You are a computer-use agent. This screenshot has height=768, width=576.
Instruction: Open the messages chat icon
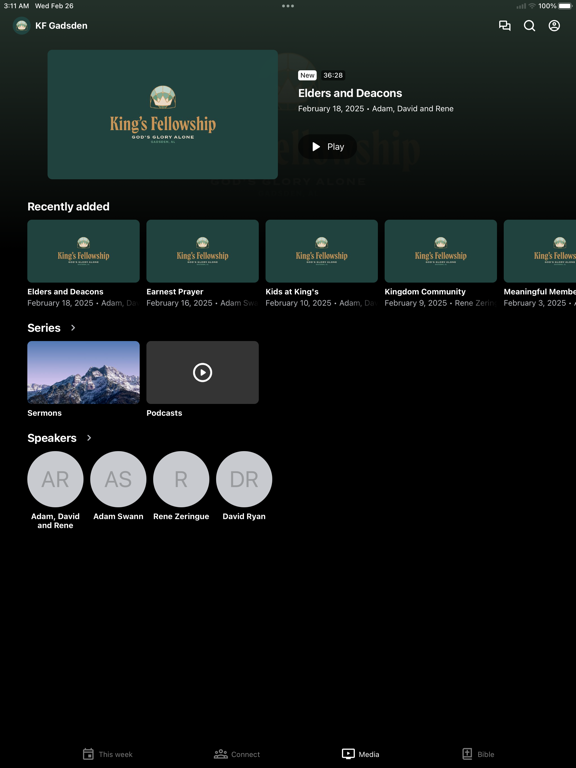(x=504, y=25)
